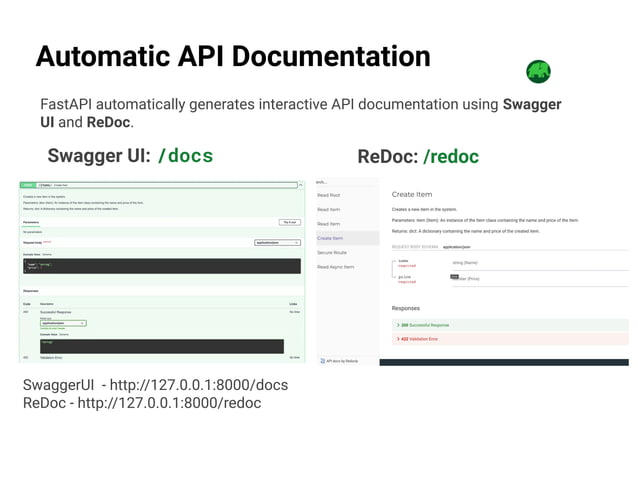The image size is (638, 479).
Task: Click the response example value code block
Action: (x=162, y=346)
